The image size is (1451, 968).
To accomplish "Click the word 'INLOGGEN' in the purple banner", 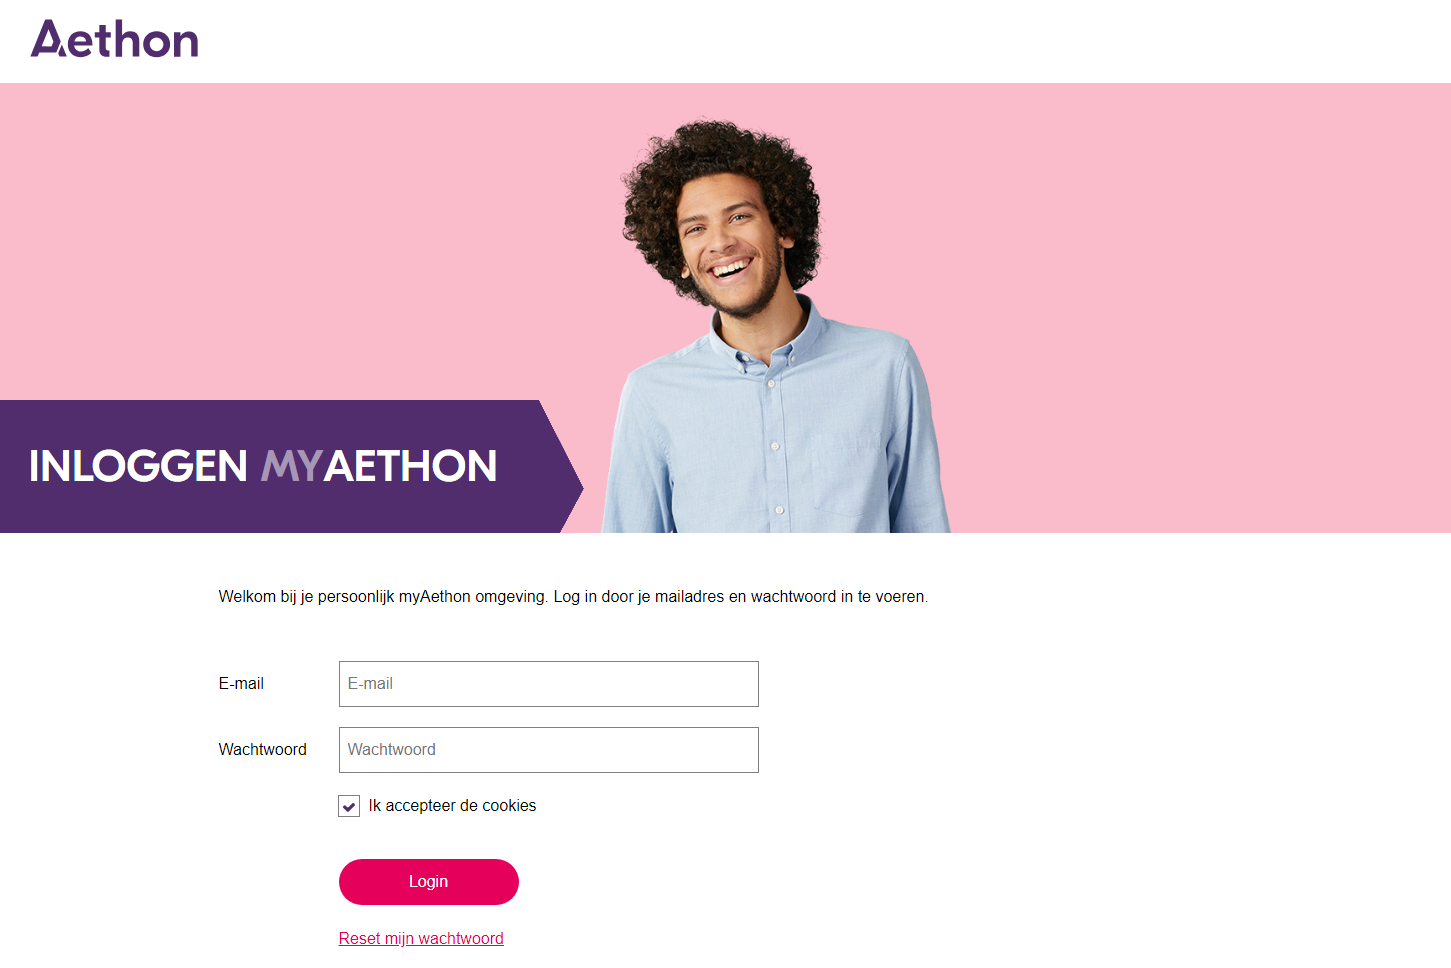I will (x=138, y=466).
